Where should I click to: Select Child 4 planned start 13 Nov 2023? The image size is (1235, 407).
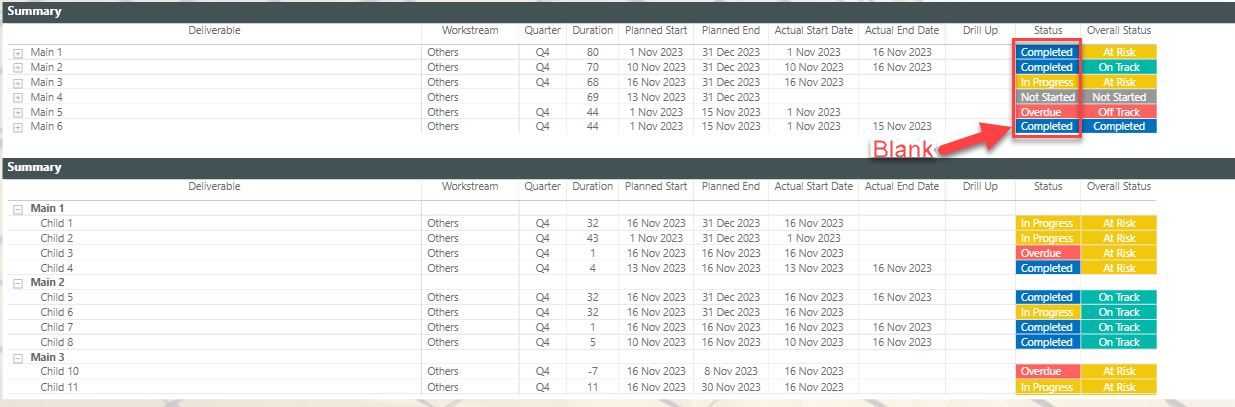(x=656, y=268)
